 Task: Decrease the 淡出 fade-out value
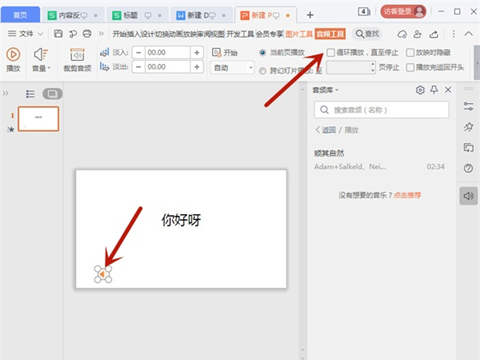(x=138, y=67)
